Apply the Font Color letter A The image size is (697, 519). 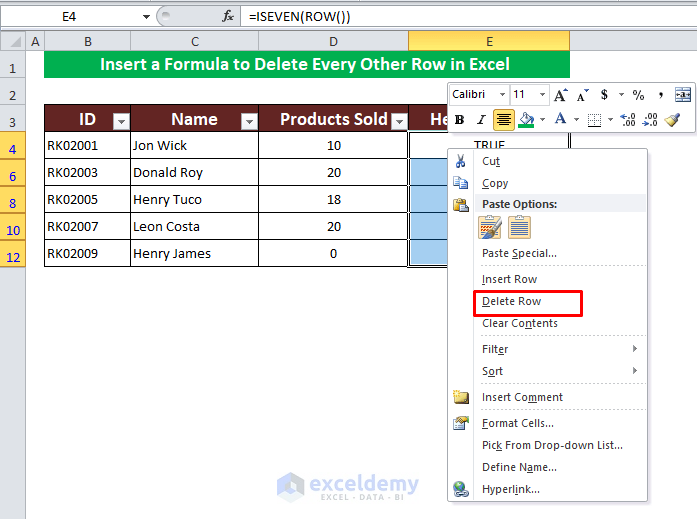point(561,119)
